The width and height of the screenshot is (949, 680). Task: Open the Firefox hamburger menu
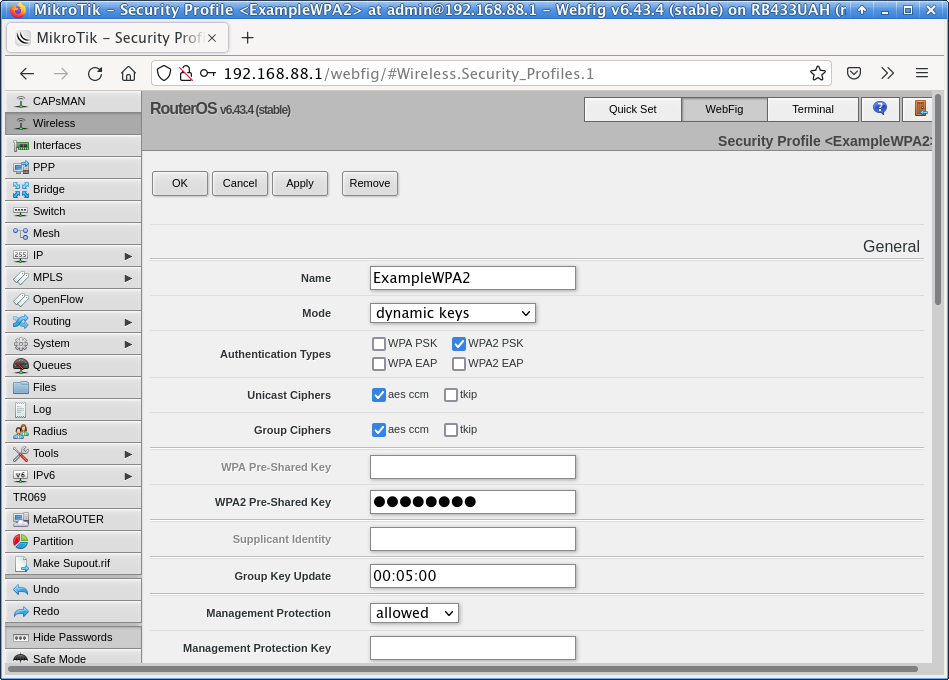coord(922,73)
